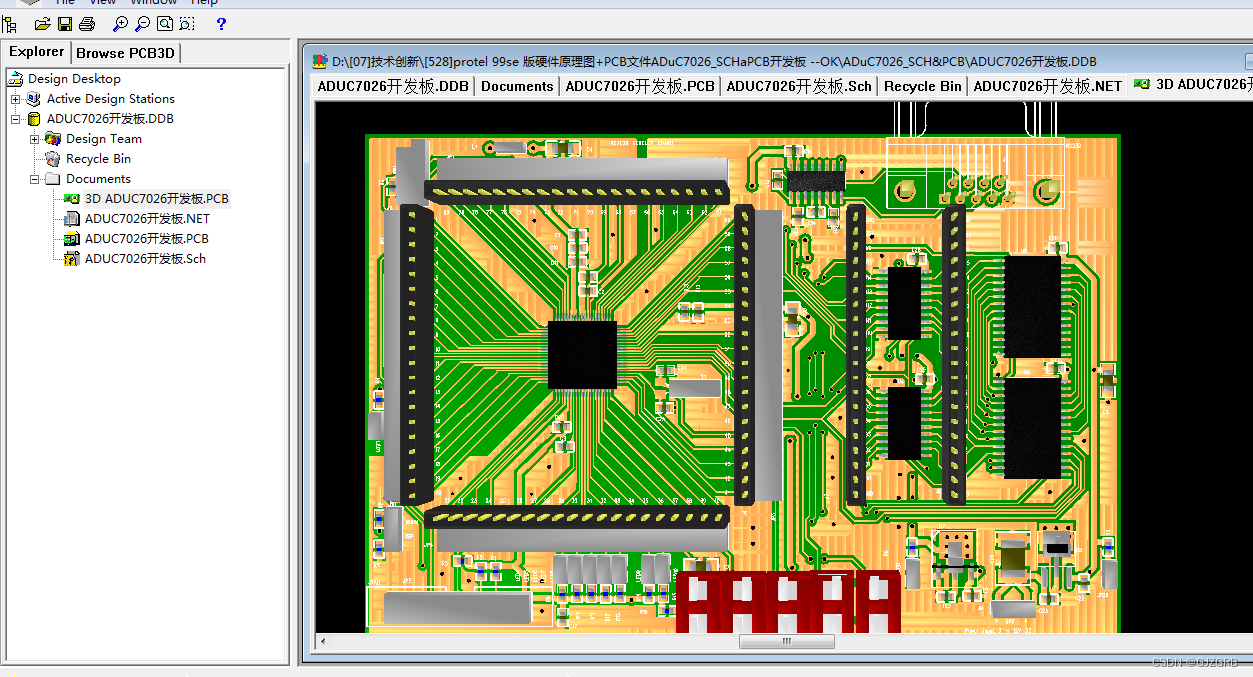This screenshot has width=1253, height=677.
Task: Click the Zoom Selected Area icon
Action: 187,23
